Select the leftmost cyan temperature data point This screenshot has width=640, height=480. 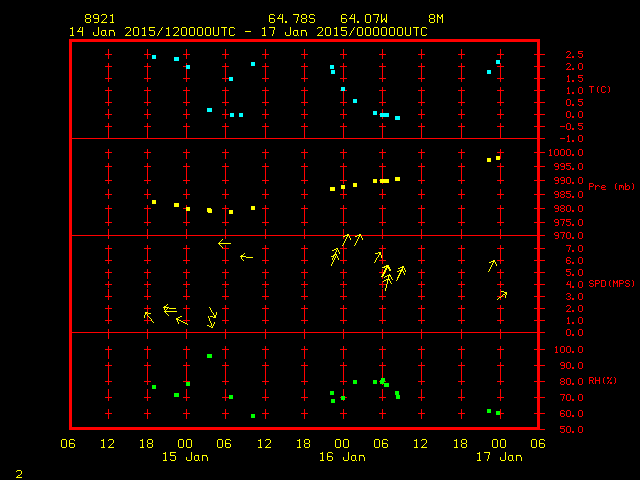coord(154,57)
